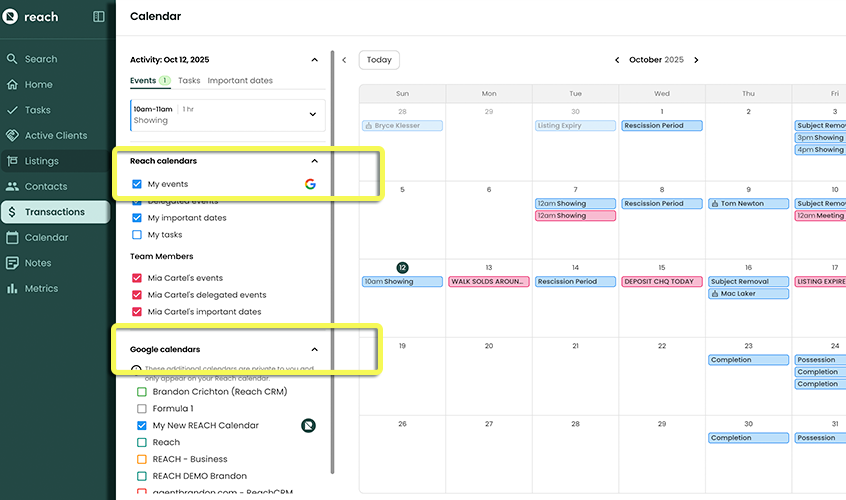Collapse the Google calendars section
The width and height of the screenshot is (846, 500).
(x=314, y=349)
